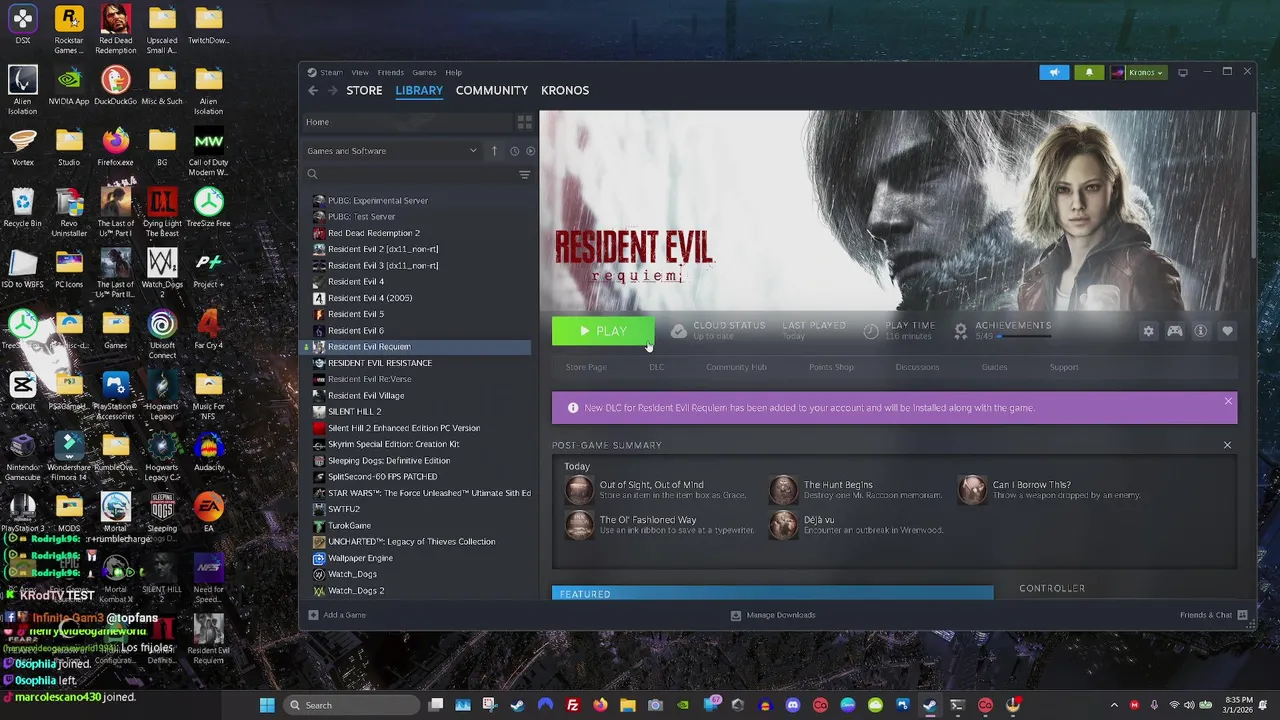Open the Points Shop link
This screenshot has height=720, width=1280.
click(x=831, y=367)
